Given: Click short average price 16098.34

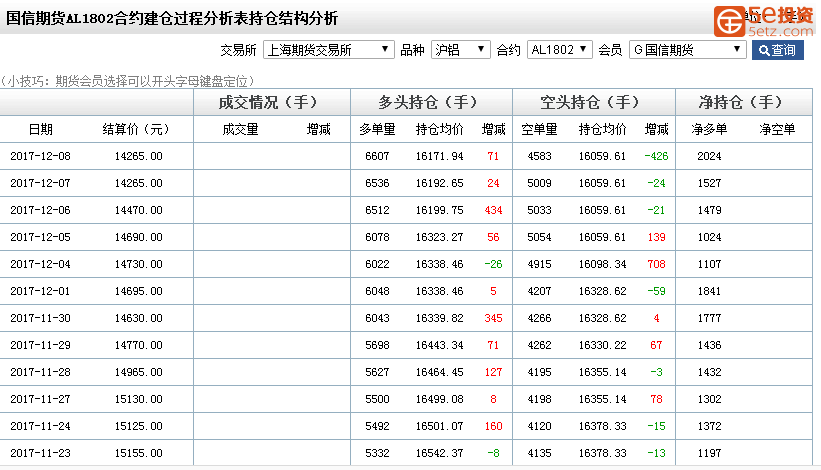Looking at the screenshot, I should (602, 264).
